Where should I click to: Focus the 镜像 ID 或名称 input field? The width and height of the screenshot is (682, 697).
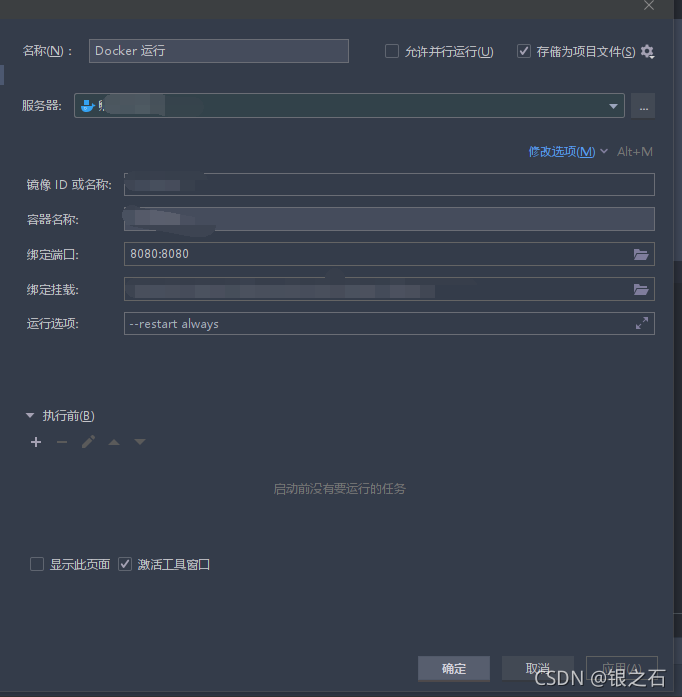pos(389,184)
